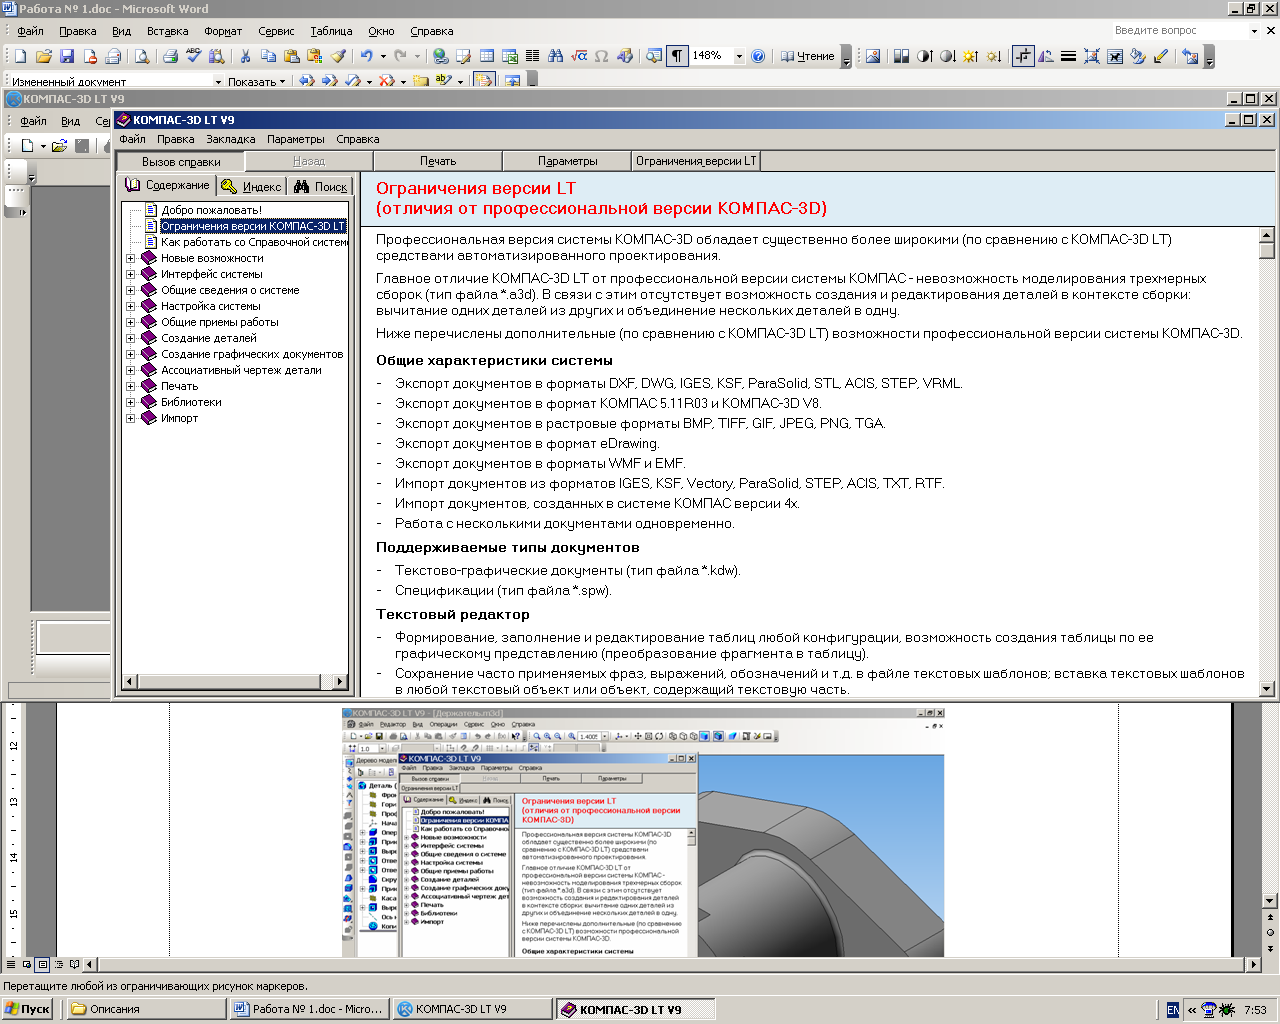Open the Параметры menu in help window

click(x=296, y=139)
